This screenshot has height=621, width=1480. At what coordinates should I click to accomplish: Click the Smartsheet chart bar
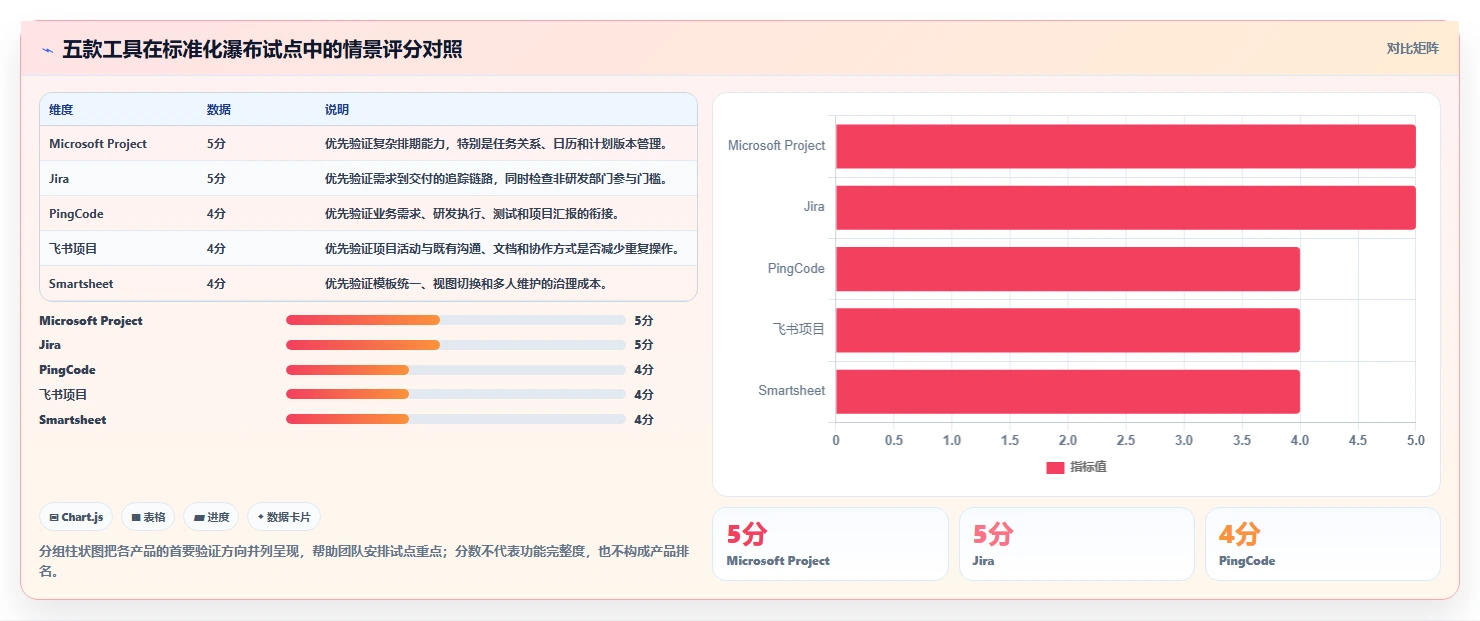[x=1068, y=391]
